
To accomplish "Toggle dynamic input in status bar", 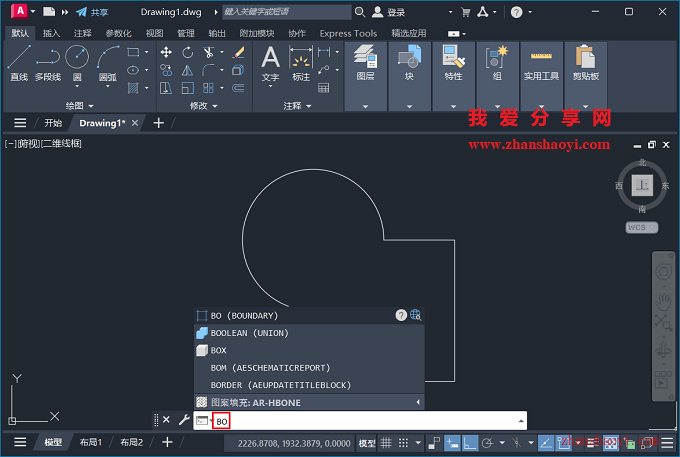I will (x=452, y=443).
